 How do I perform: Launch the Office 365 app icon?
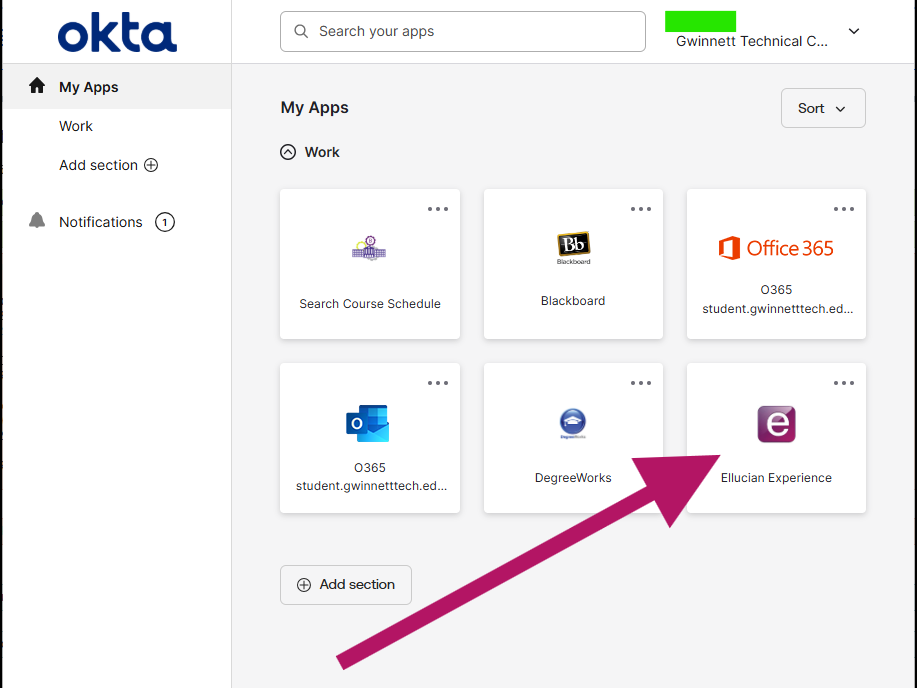[x=776, y=248]
